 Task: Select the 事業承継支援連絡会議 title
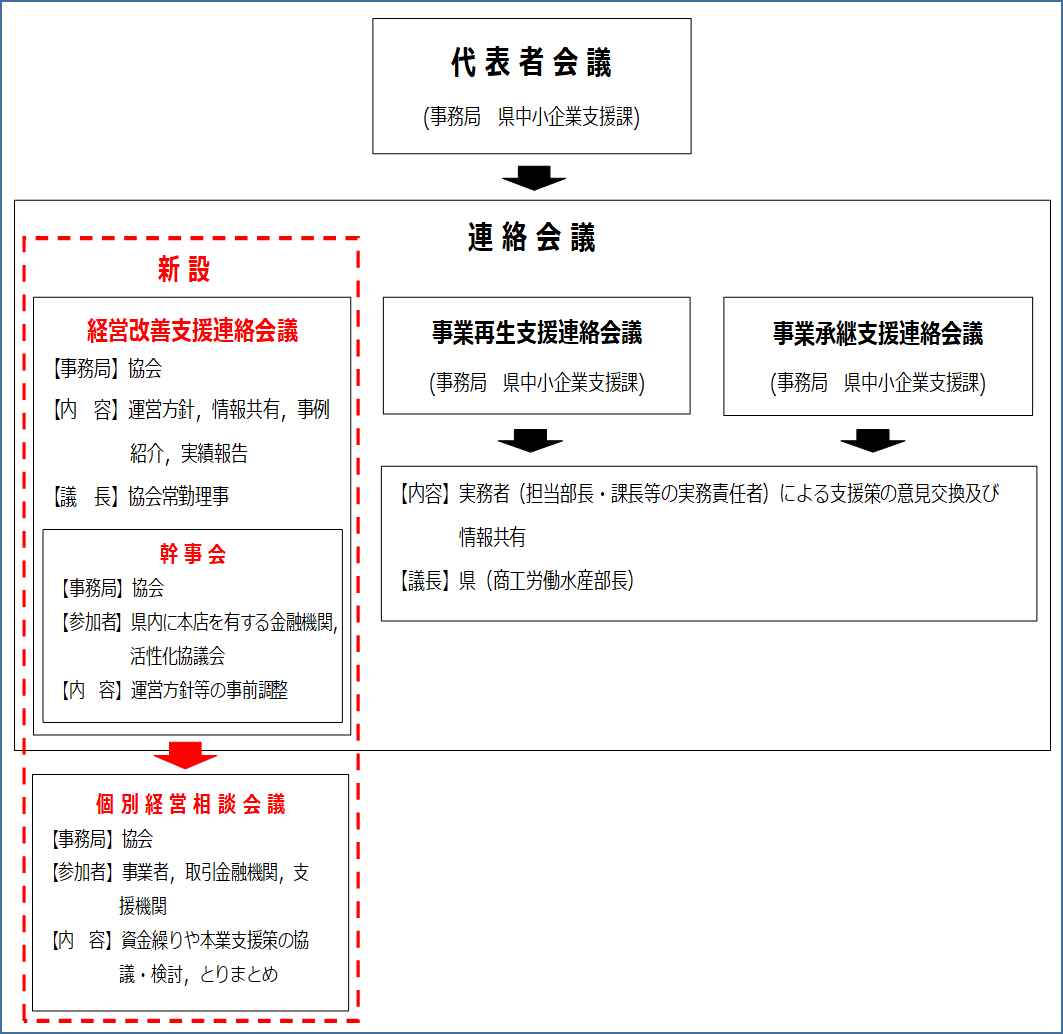[878, 333]
